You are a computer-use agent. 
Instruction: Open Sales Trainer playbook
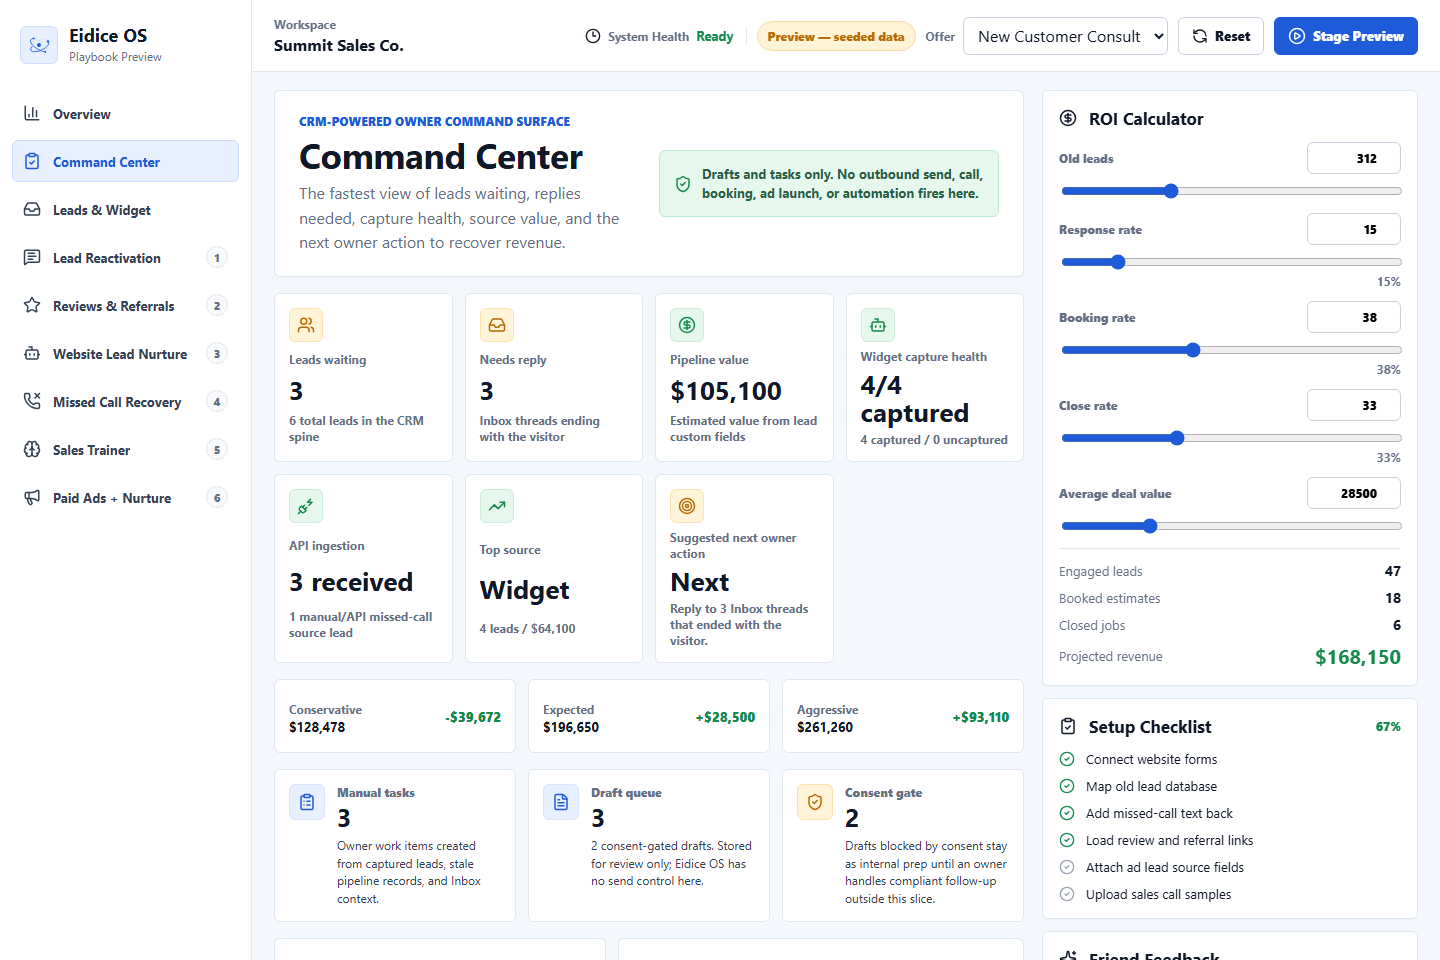(x=125, y=449)
